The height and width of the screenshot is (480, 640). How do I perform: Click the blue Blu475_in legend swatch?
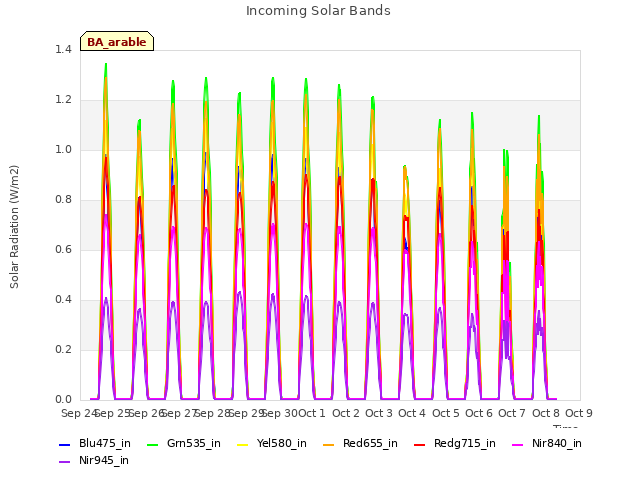pos(64,444)
